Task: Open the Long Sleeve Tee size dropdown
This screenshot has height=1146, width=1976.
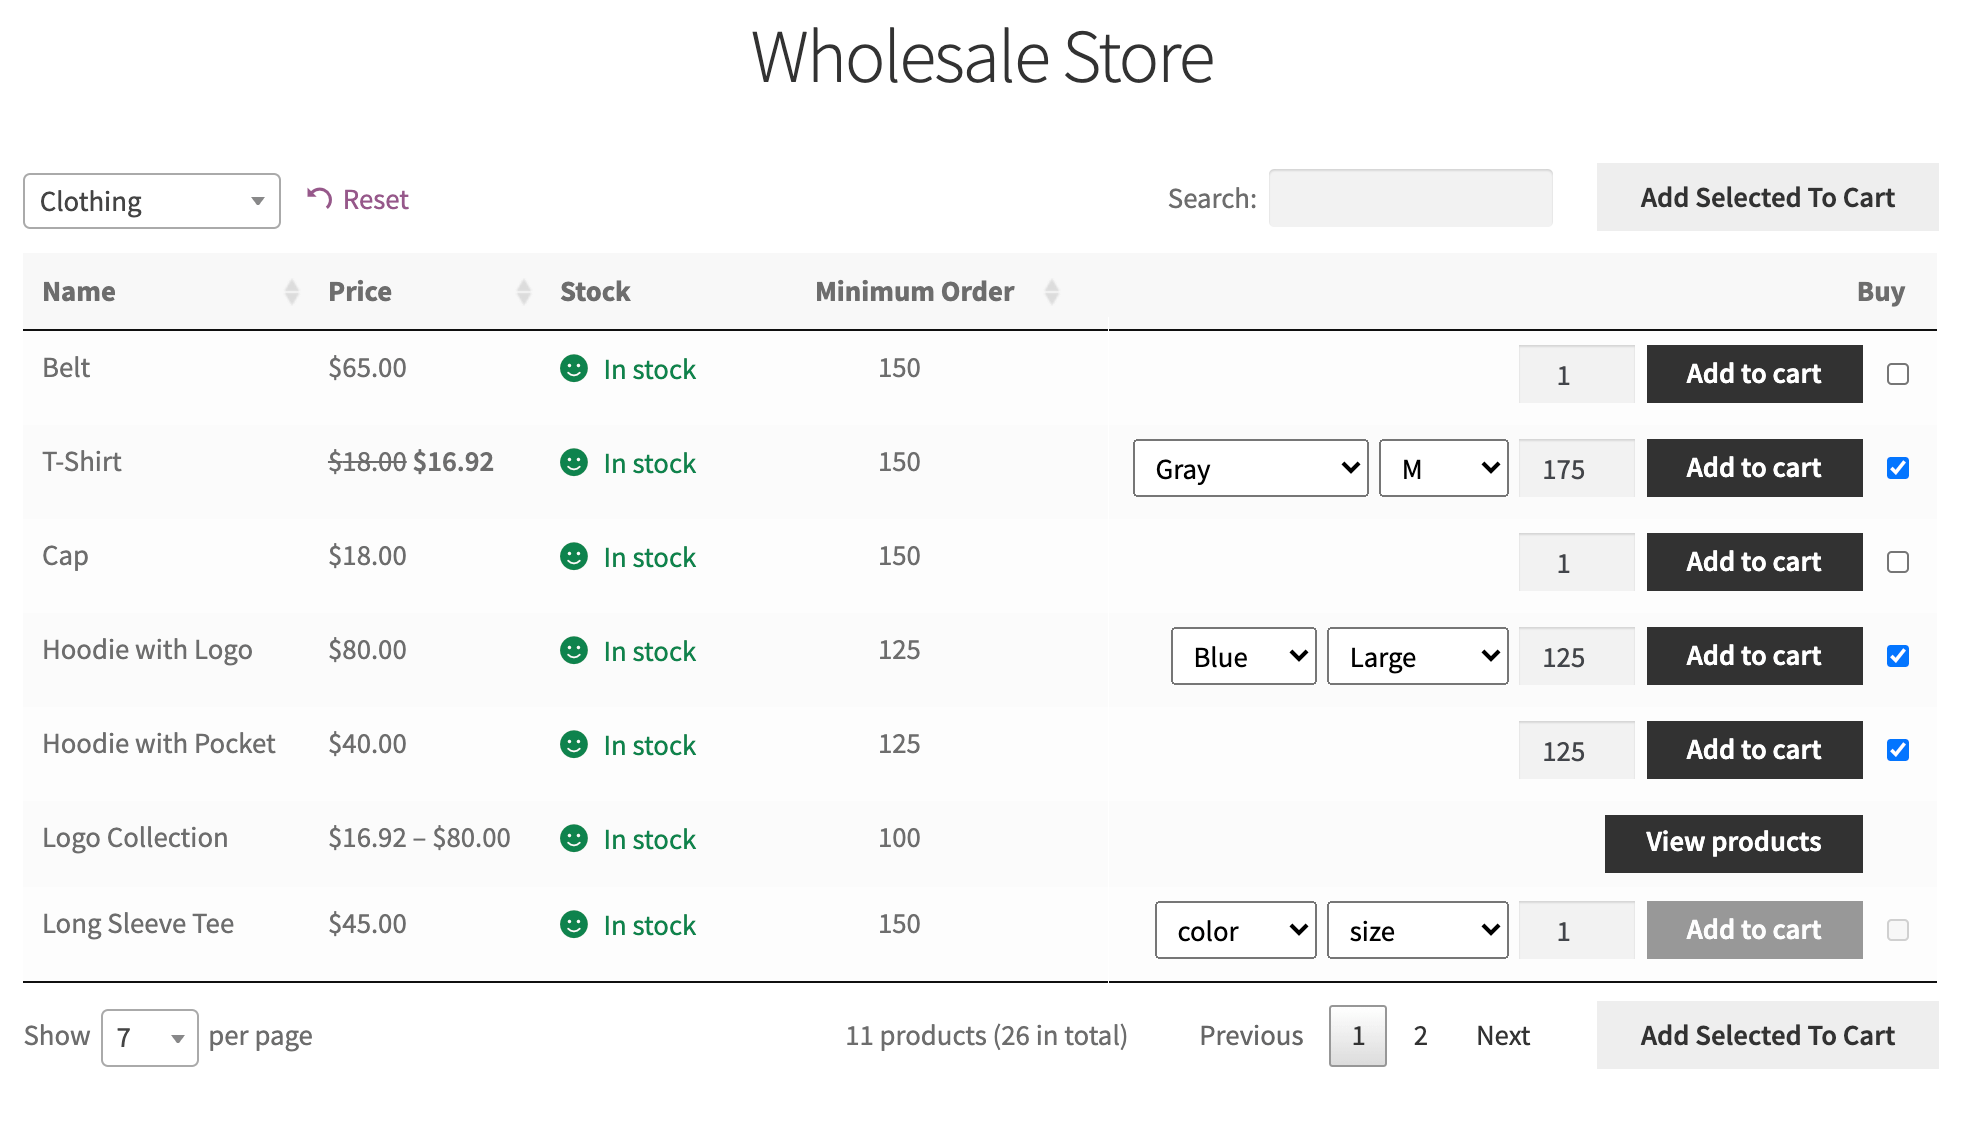Action: pos(1418,930)
